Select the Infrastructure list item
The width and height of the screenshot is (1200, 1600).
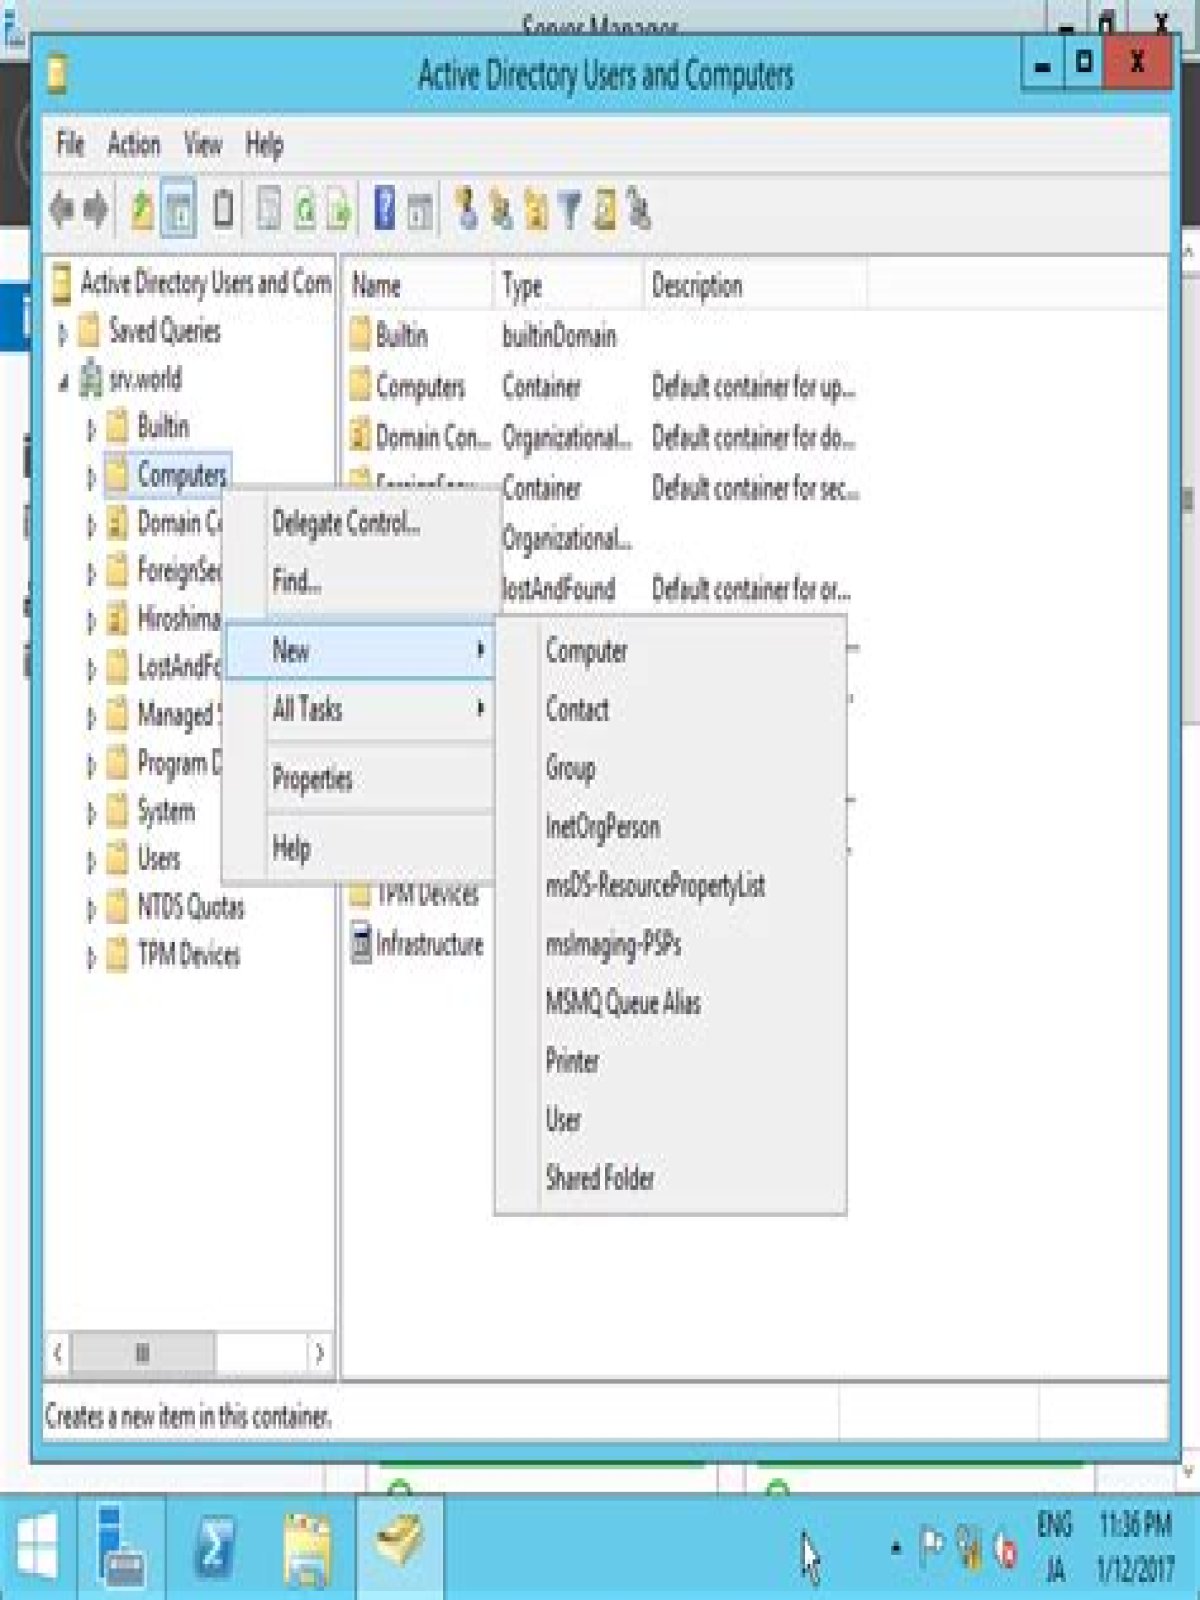[x=416, y=944]
